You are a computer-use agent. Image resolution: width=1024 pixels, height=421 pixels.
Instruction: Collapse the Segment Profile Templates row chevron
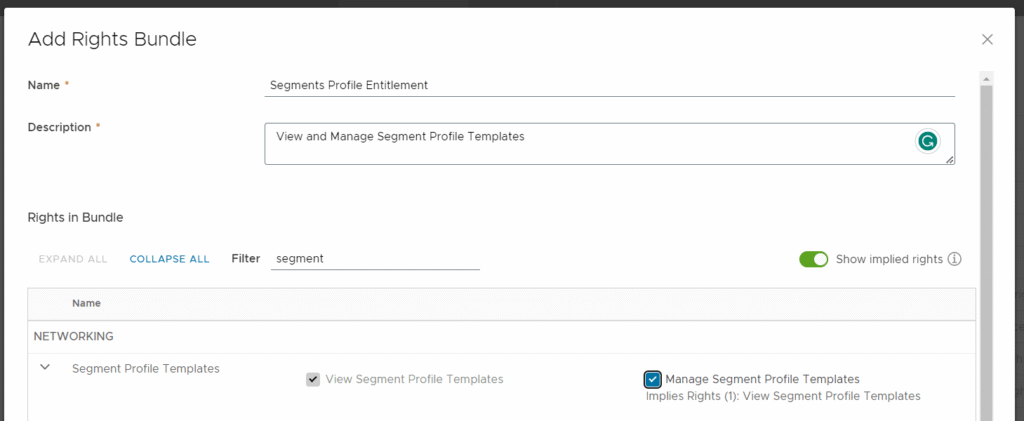pos(45,367)
